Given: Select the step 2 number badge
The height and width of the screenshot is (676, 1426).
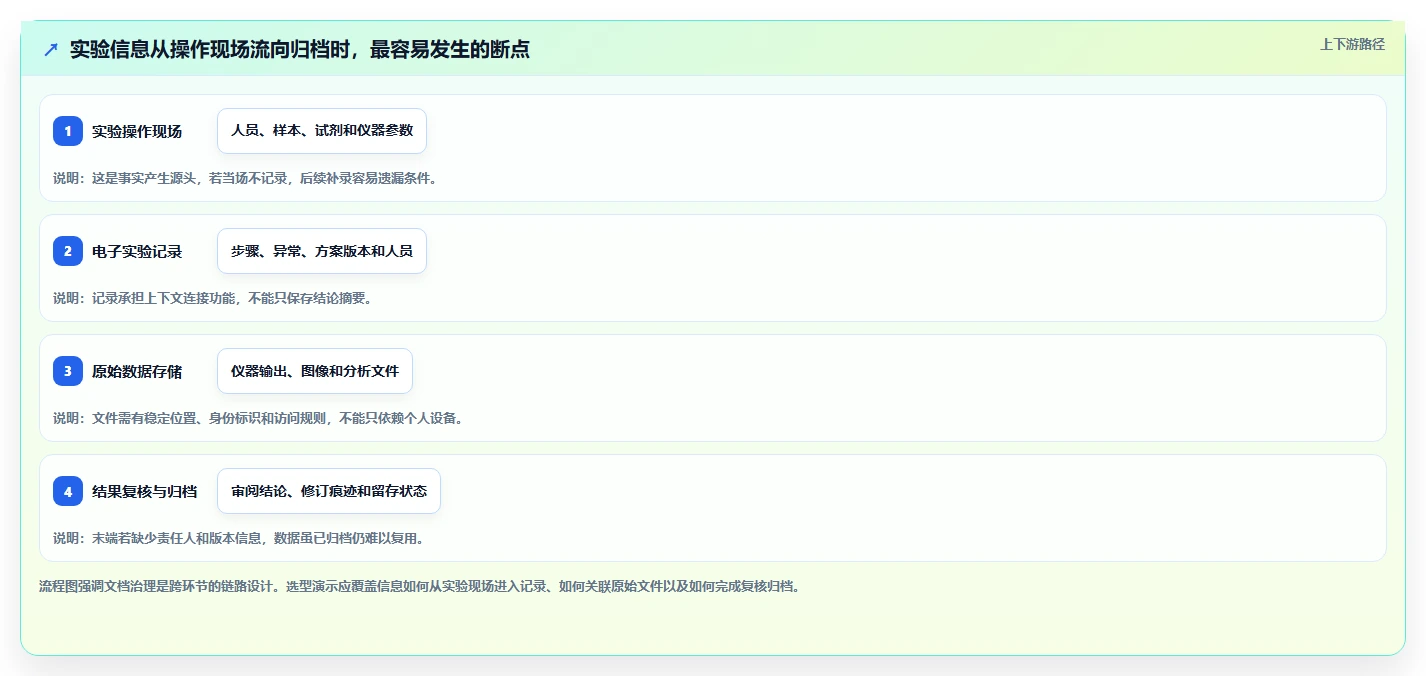Looking at the screenshot, I should tap(68, 251).
